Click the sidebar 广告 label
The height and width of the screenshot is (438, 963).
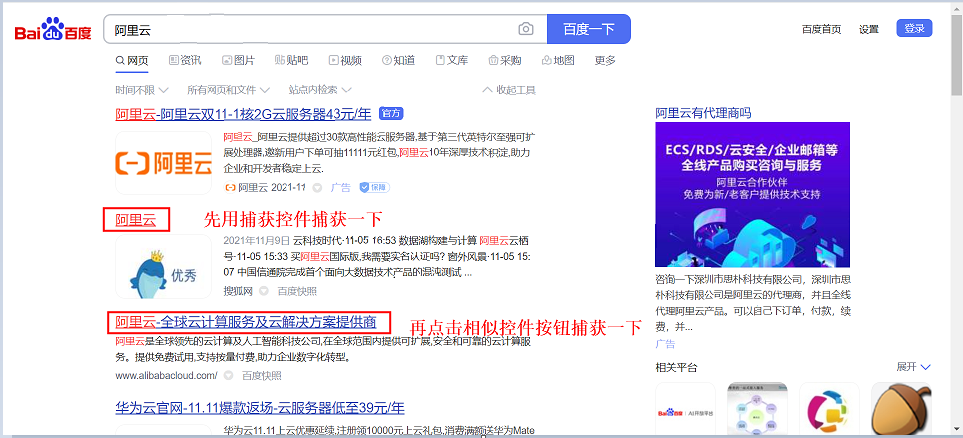click(x=665, y=344)
